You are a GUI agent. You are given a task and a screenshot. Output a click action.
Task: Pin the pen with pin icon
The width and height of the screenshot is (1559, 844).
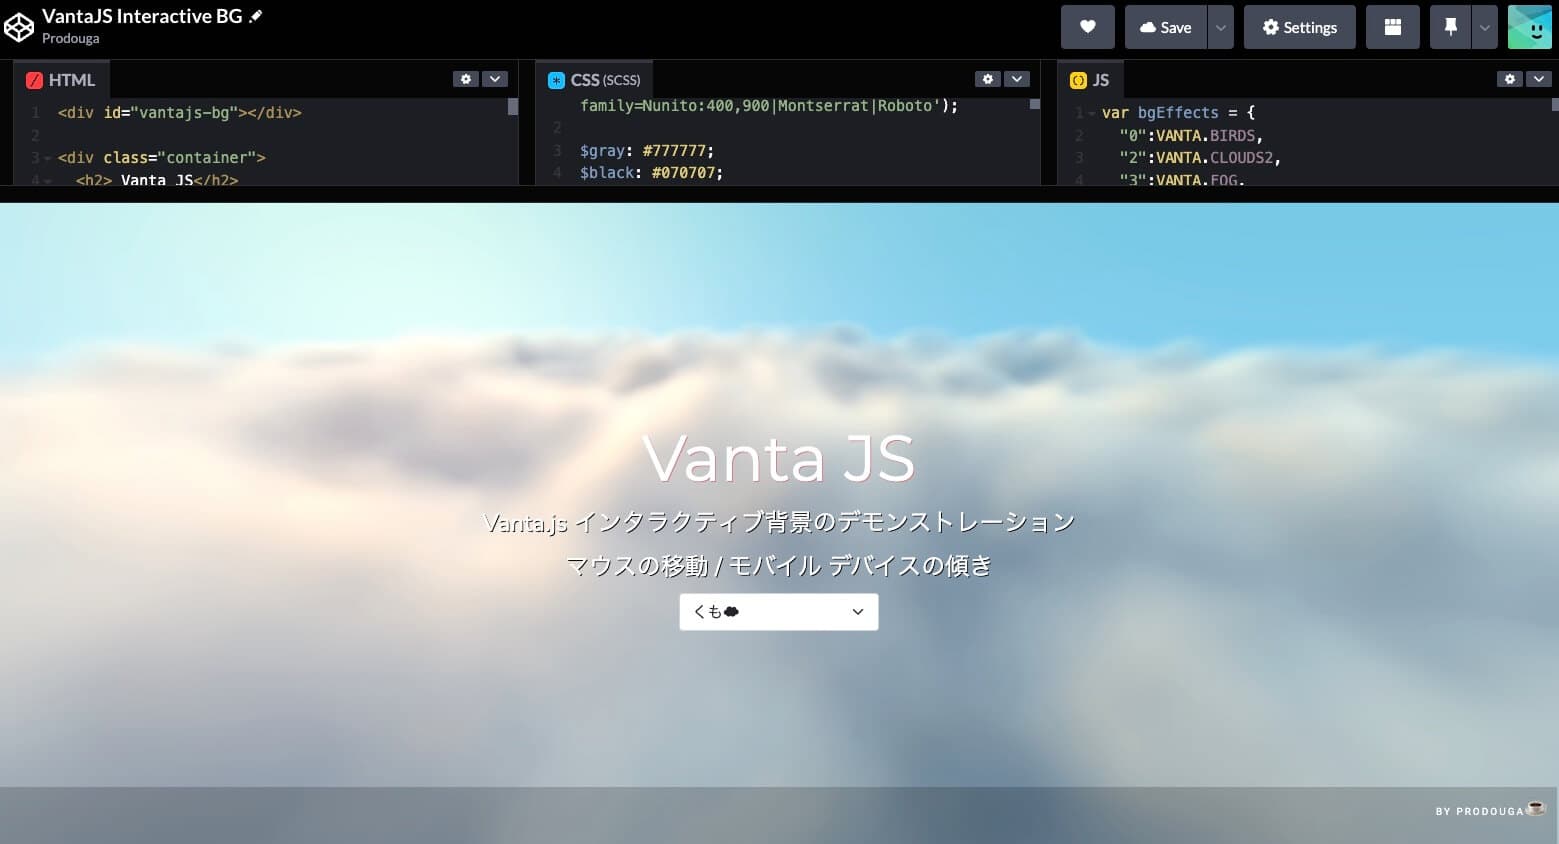(x=1450, y=27)
